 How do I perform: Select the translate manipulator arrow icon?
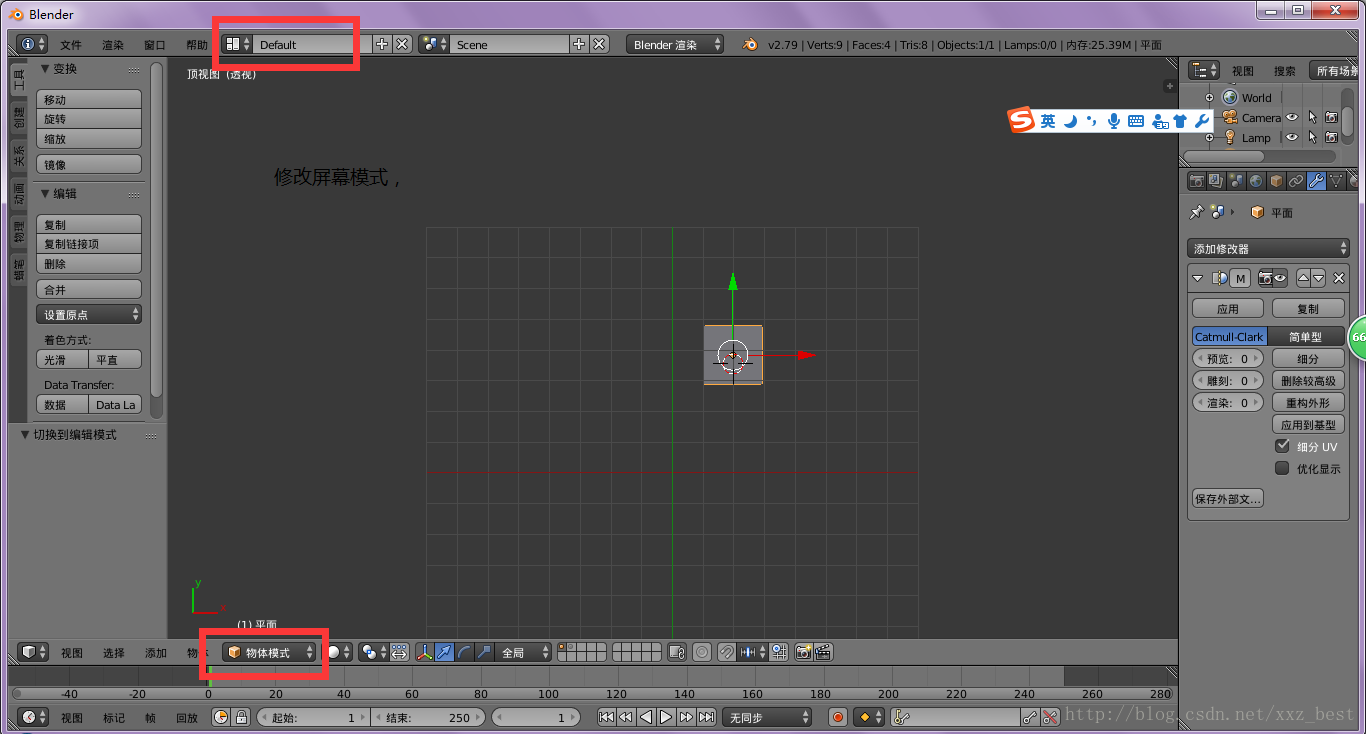coord(444,652)
